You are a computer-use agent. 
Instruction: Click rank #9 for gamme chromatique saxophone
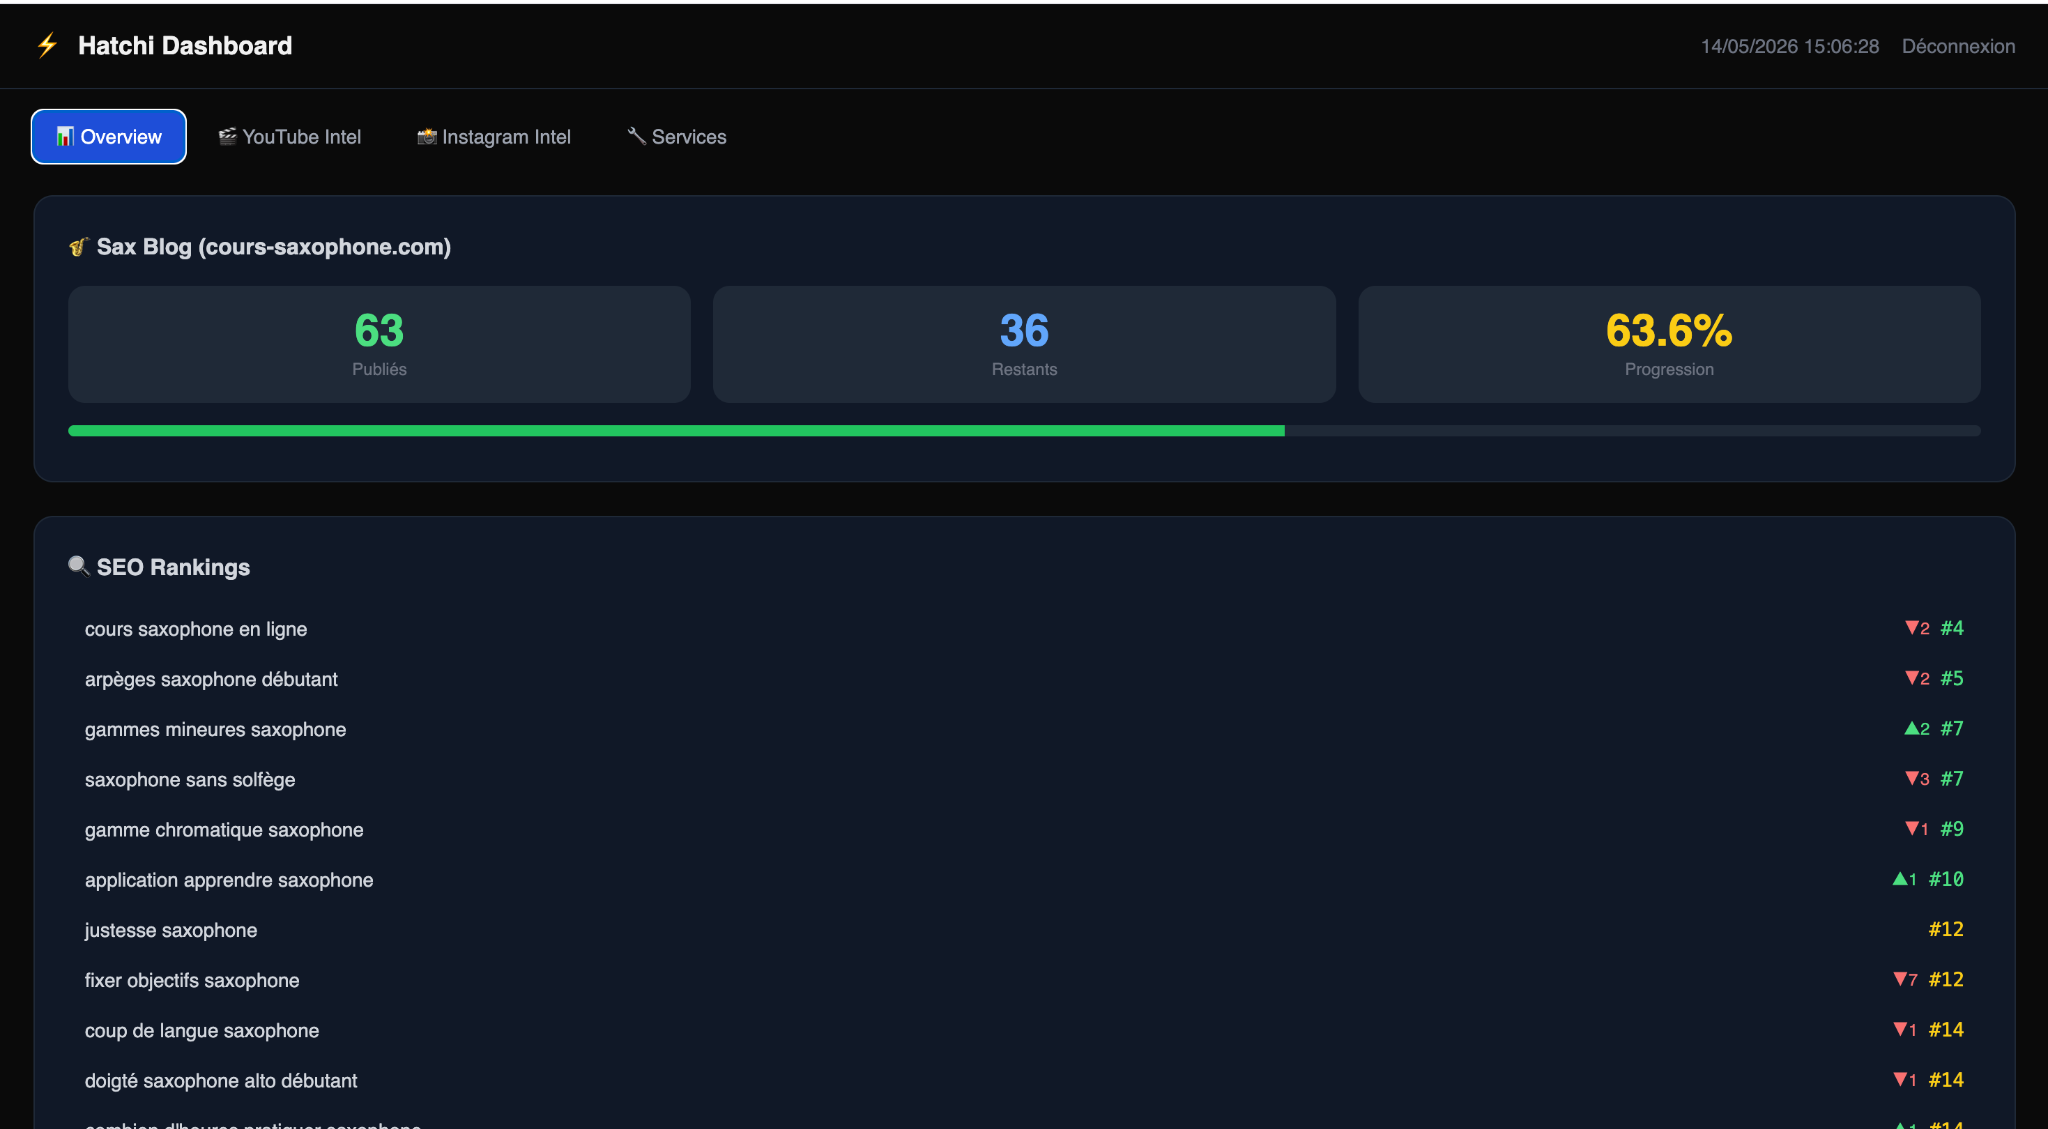1952,828
